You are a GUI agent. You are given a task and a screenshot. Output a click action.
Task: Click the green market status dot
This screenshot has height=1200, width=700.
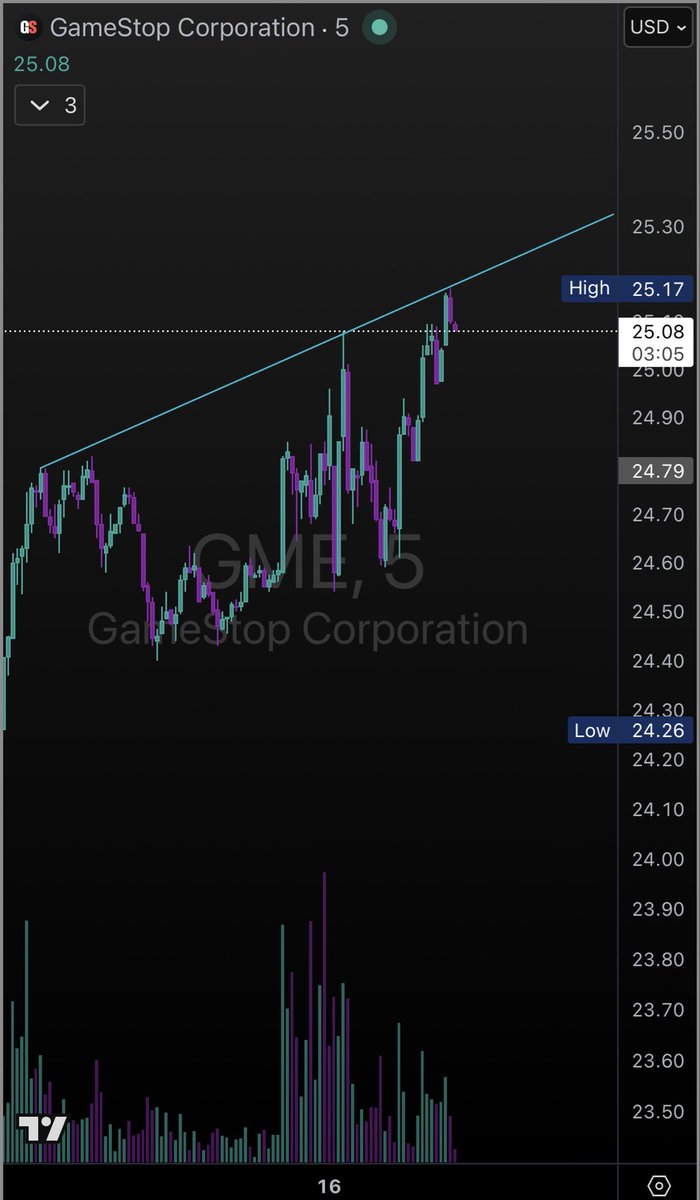pyautogui.click(x=379, y=28)
